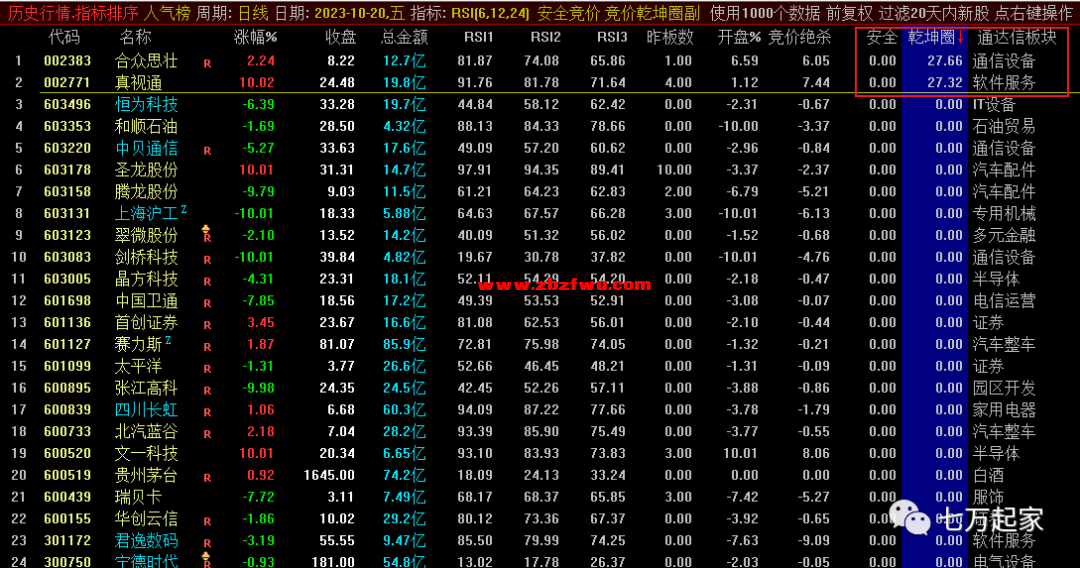Image resolution: width=1080 pixels, height=568 pixels.
Task: Click the R marker on 贵州茅台 row
Action: (x=207, y=478)
